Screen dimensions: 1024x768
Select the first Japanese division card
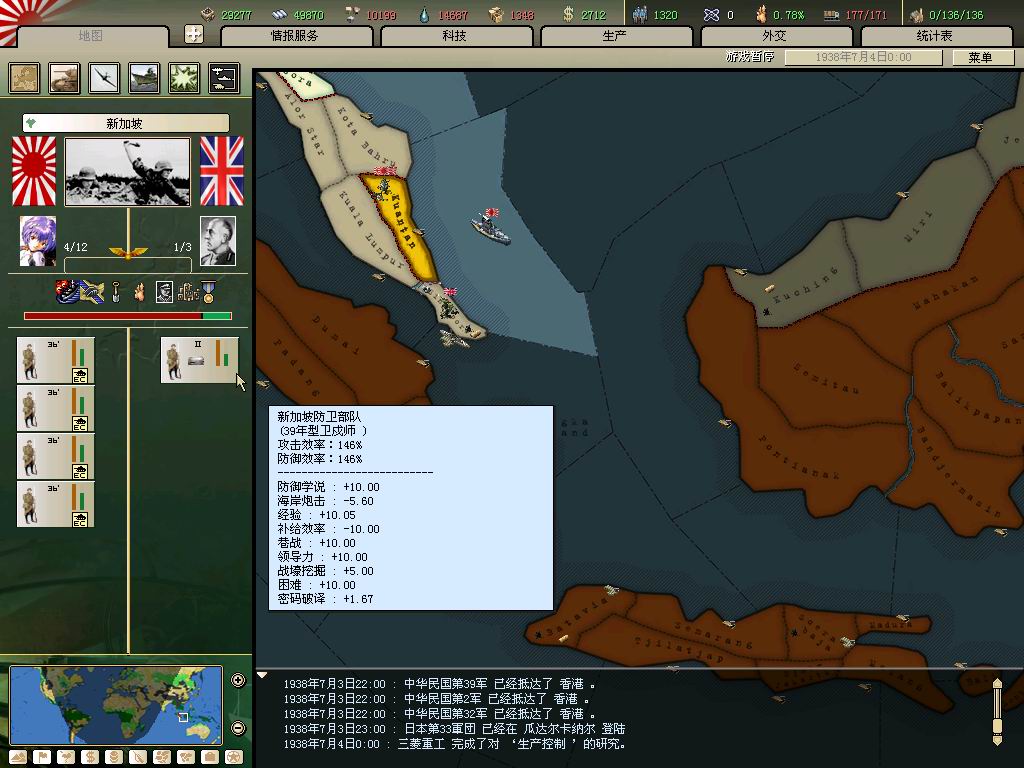coord(56,360)
